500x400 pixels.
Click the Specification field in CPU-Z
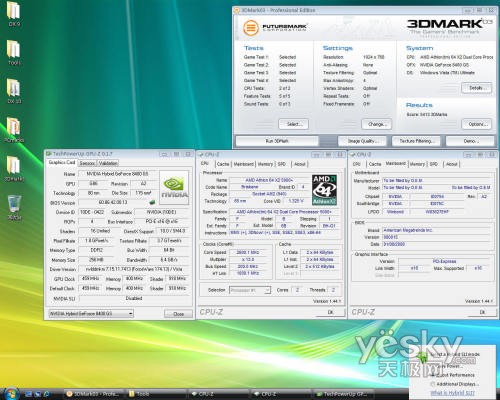pos(284,212)
